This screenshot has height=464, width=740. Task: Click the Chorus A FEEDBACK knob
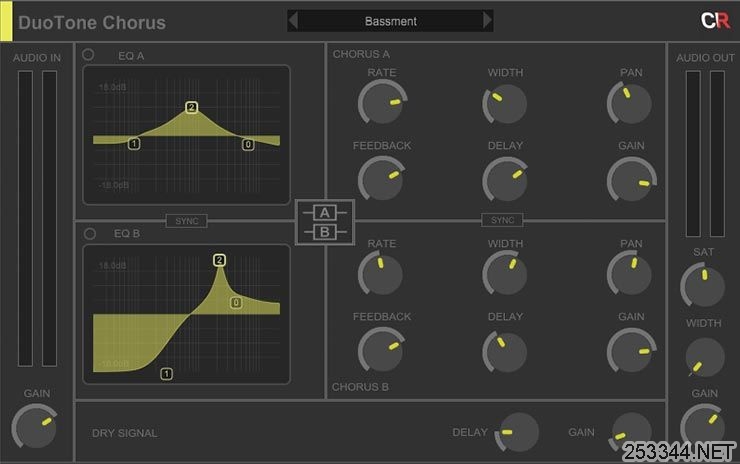click(x=381, y=178)
